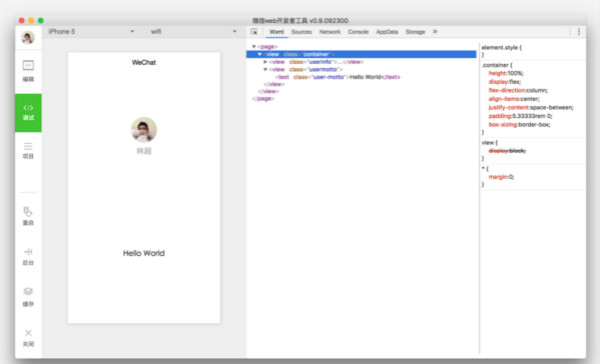Click the element.style rule header
This screenshot has height=364, width=600.
[501, 47]
